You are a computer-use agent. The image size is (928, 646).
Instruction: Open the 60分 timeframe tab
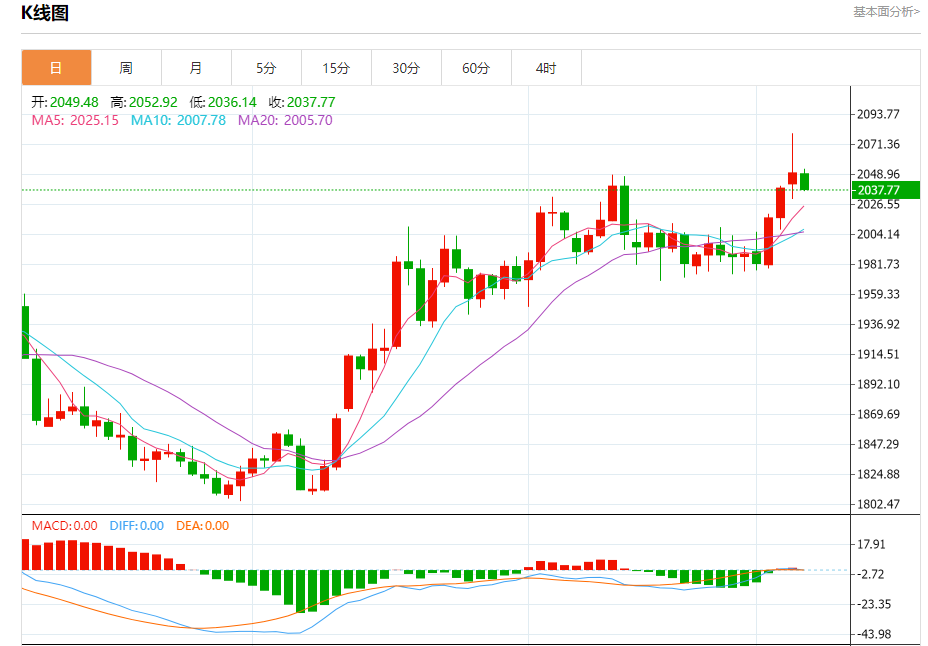476,68
